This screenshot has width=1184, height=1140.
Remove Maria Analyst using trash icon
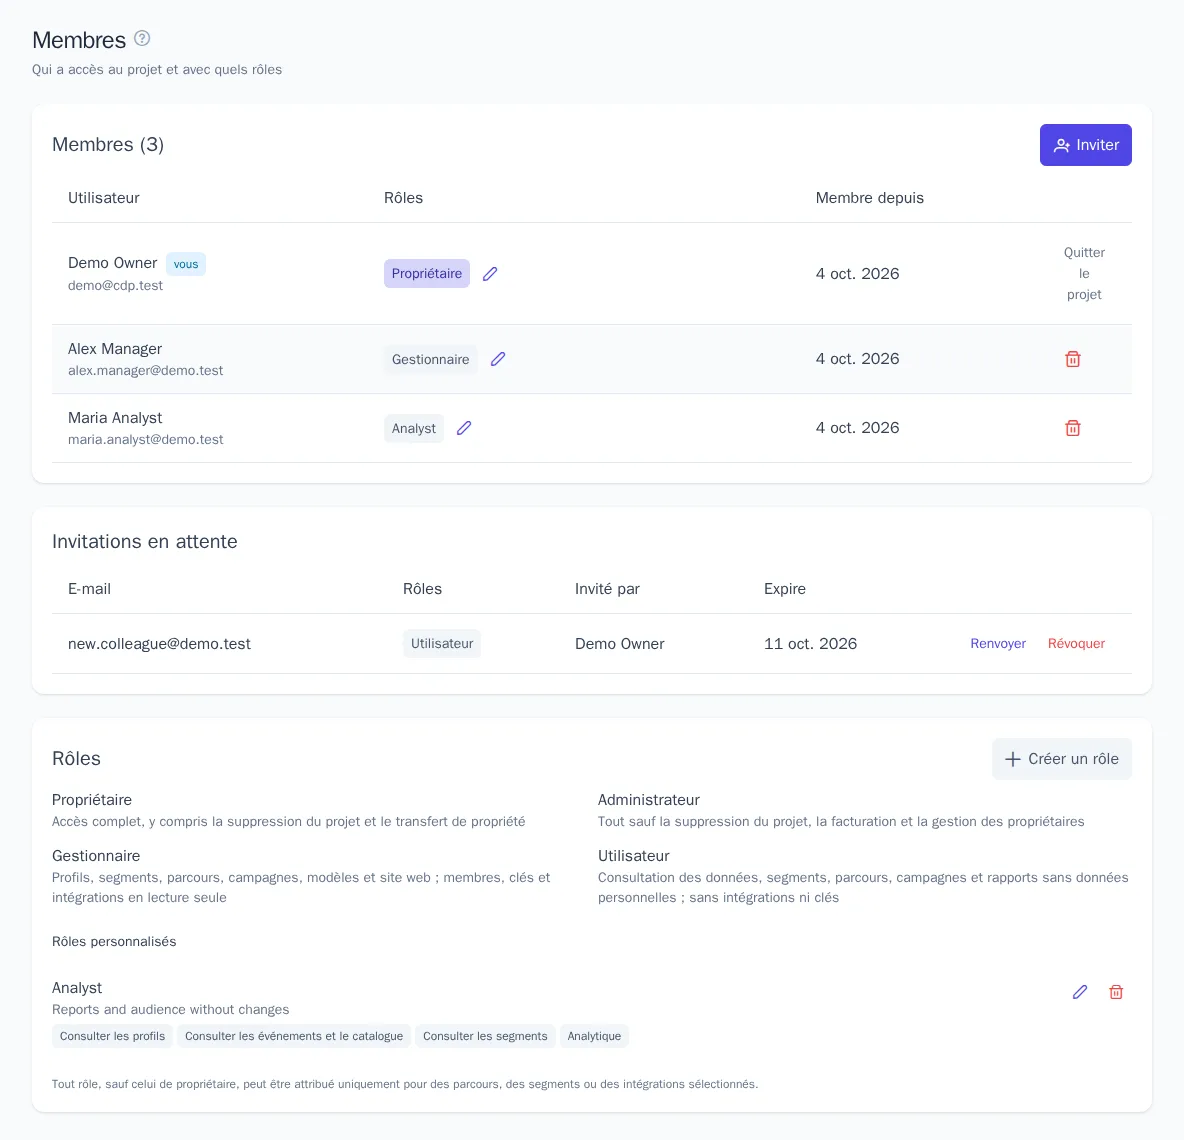coord(1072,428)
